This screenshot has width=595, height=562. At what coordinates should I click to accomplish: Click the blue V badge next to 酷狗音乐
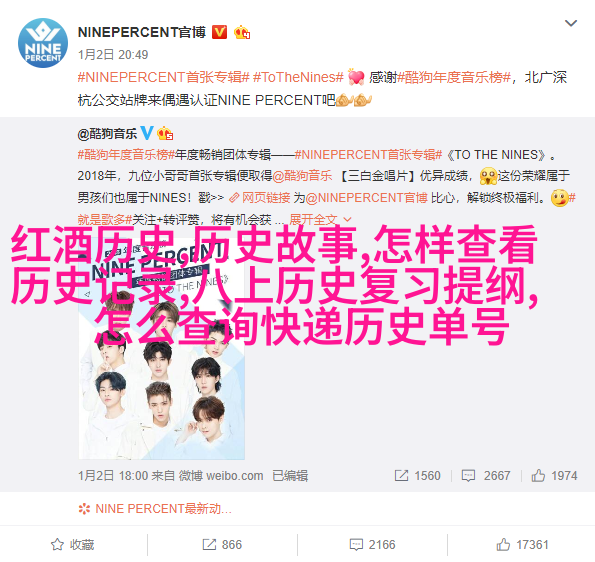147,133
